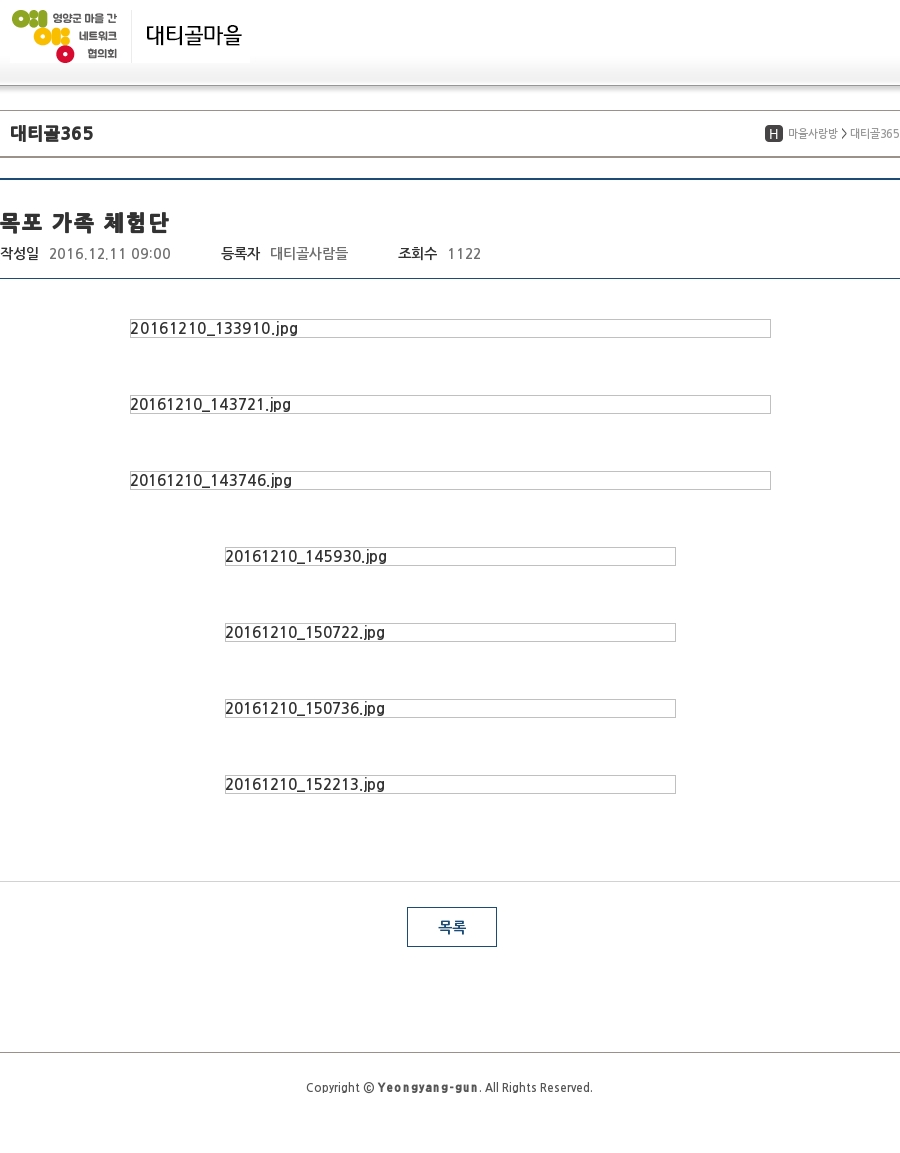The width and height of the screenshot is (900, 1153).
Task: Open the 20161210_150736.jpg picture
Action: click(x=450, y=708)
